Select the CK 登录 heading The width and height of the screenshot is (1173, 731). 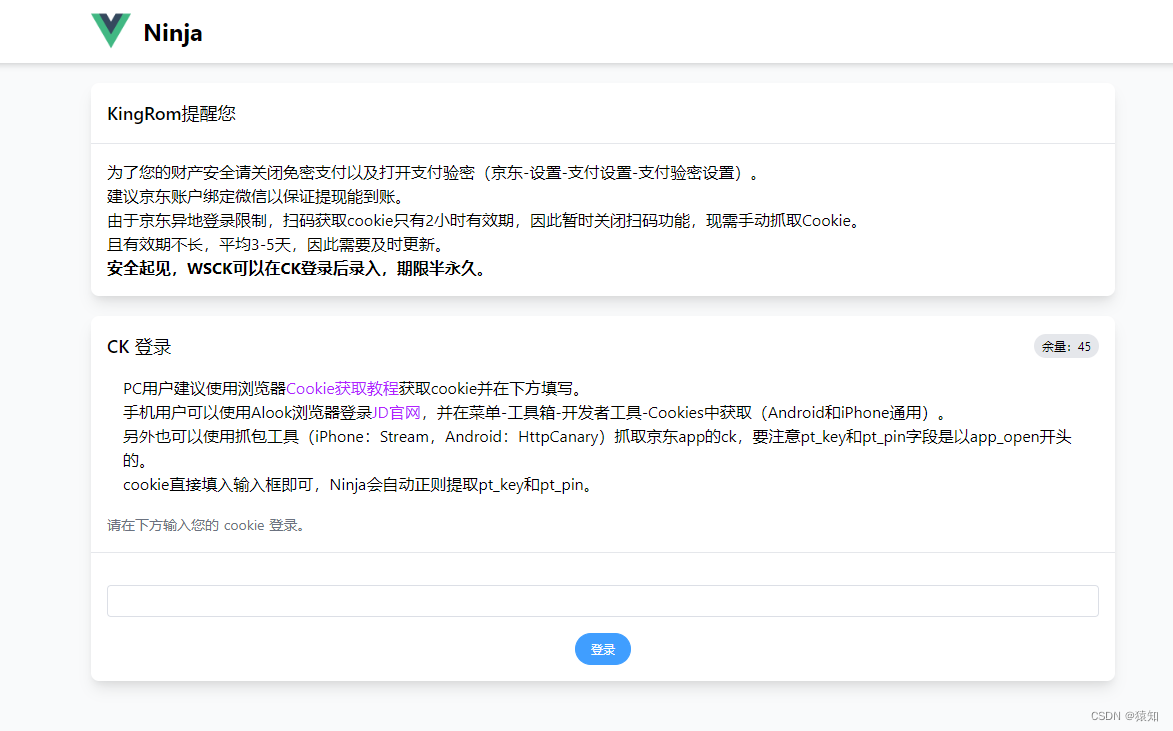(x=139, y=347)
